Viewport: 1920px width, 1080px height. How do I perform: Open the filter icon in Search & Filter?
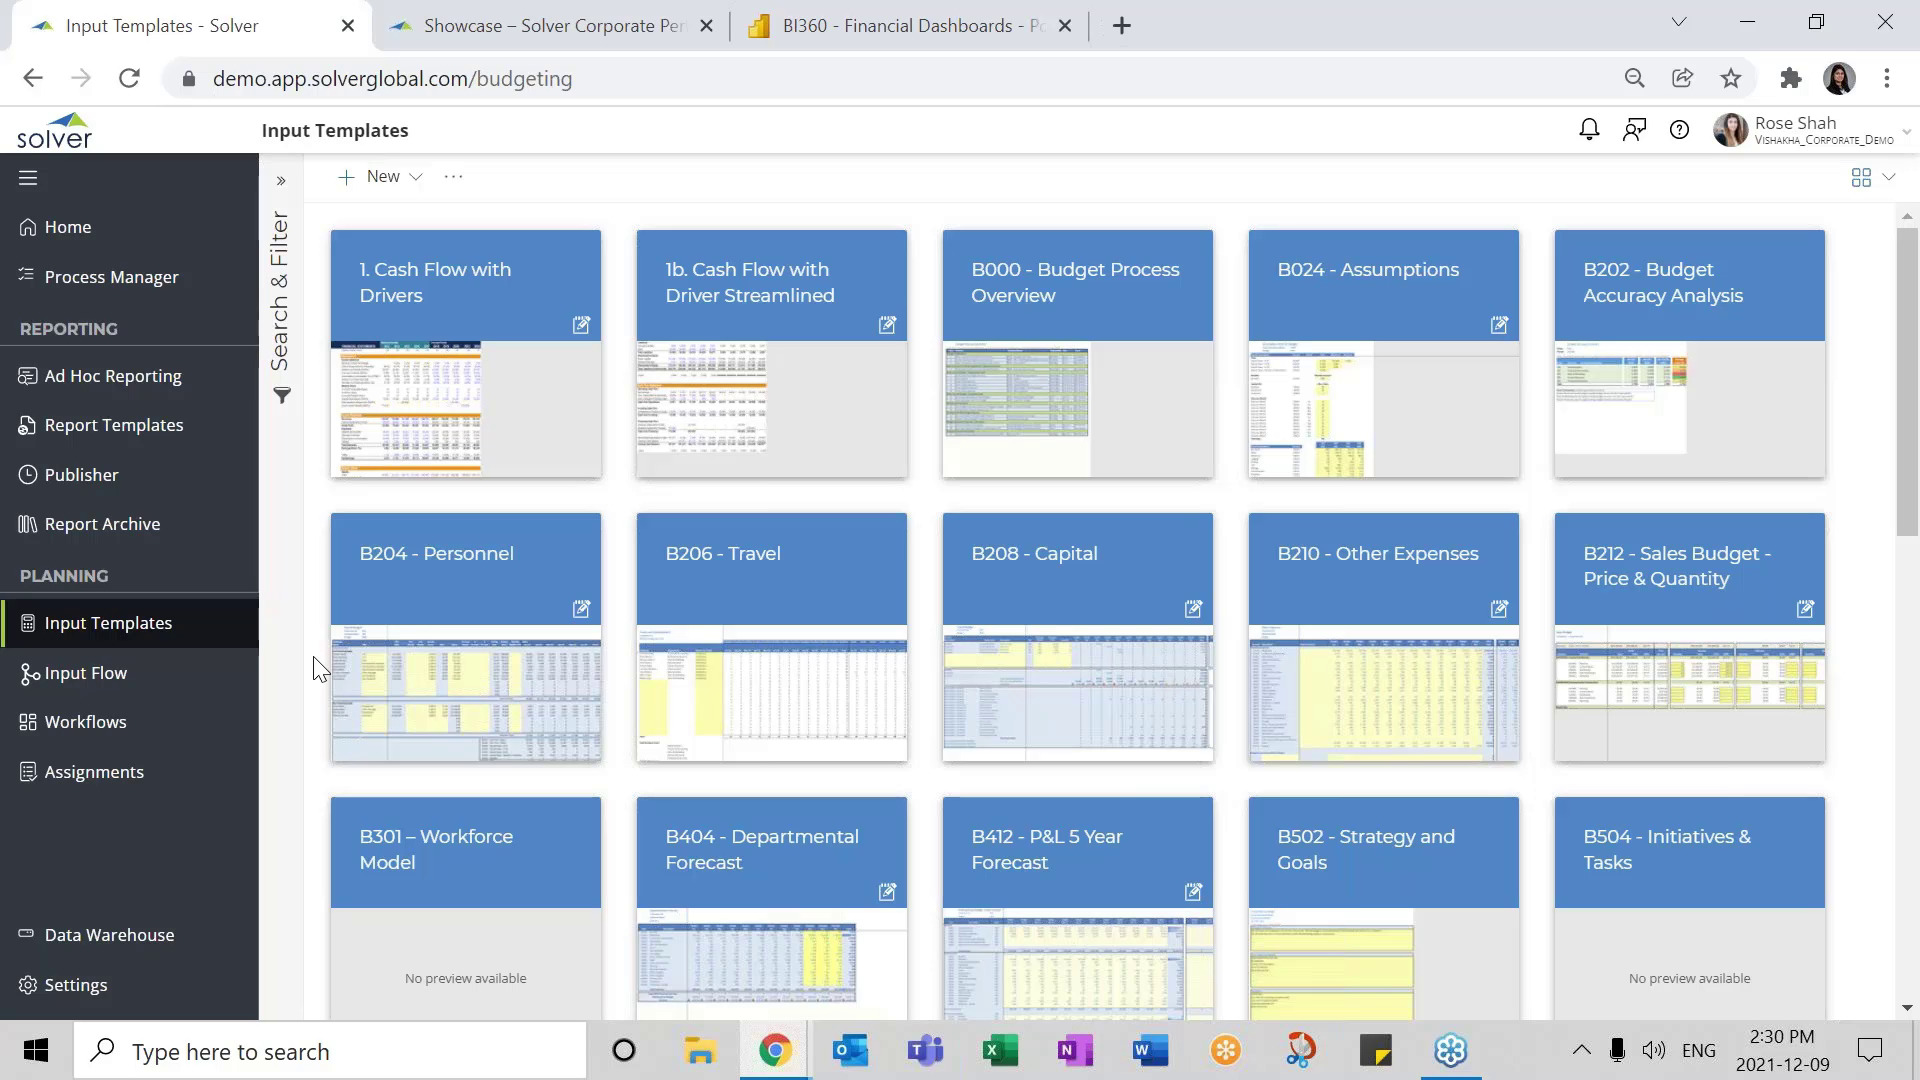[281, 396]
